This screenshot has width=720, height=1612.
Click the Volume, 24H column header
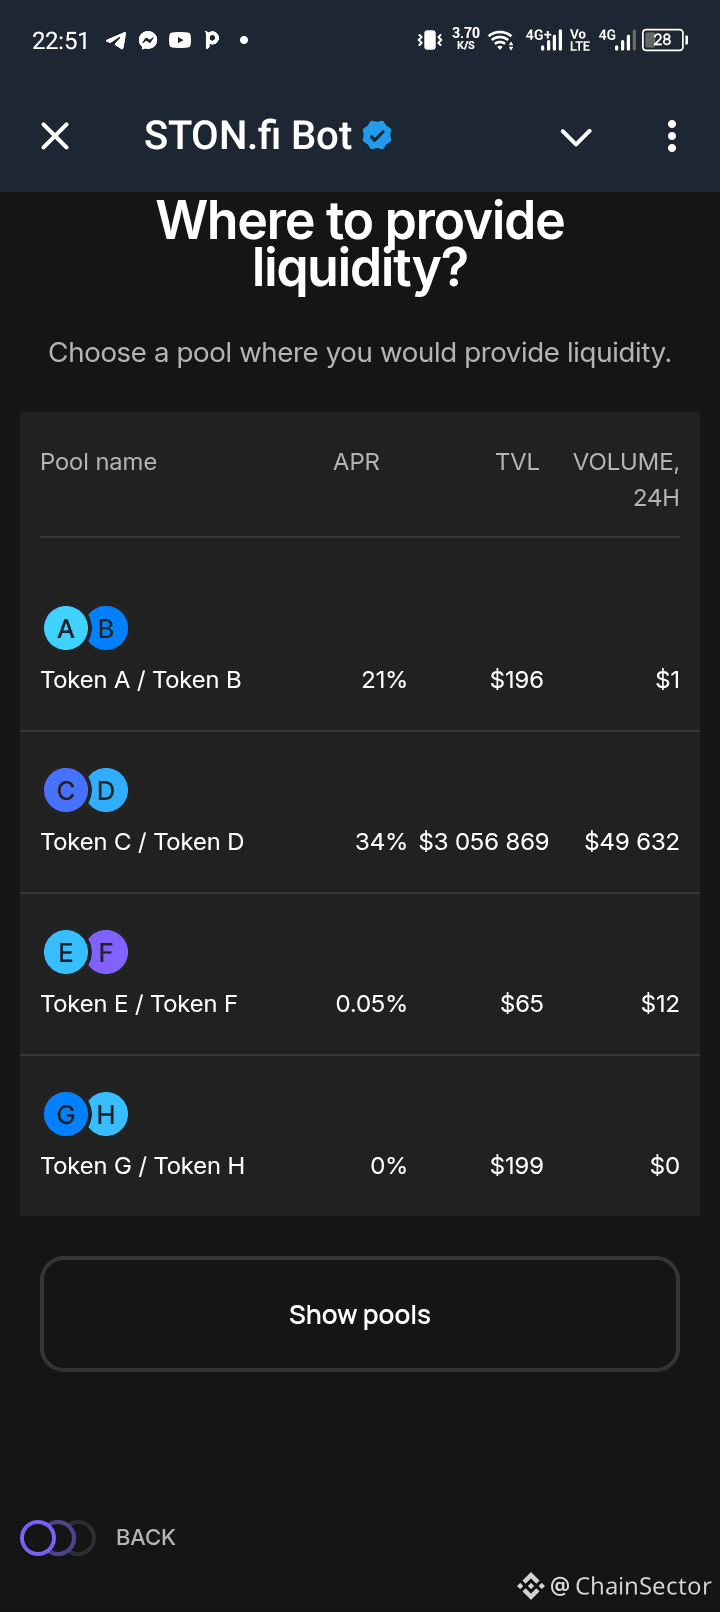click(626, 479)
